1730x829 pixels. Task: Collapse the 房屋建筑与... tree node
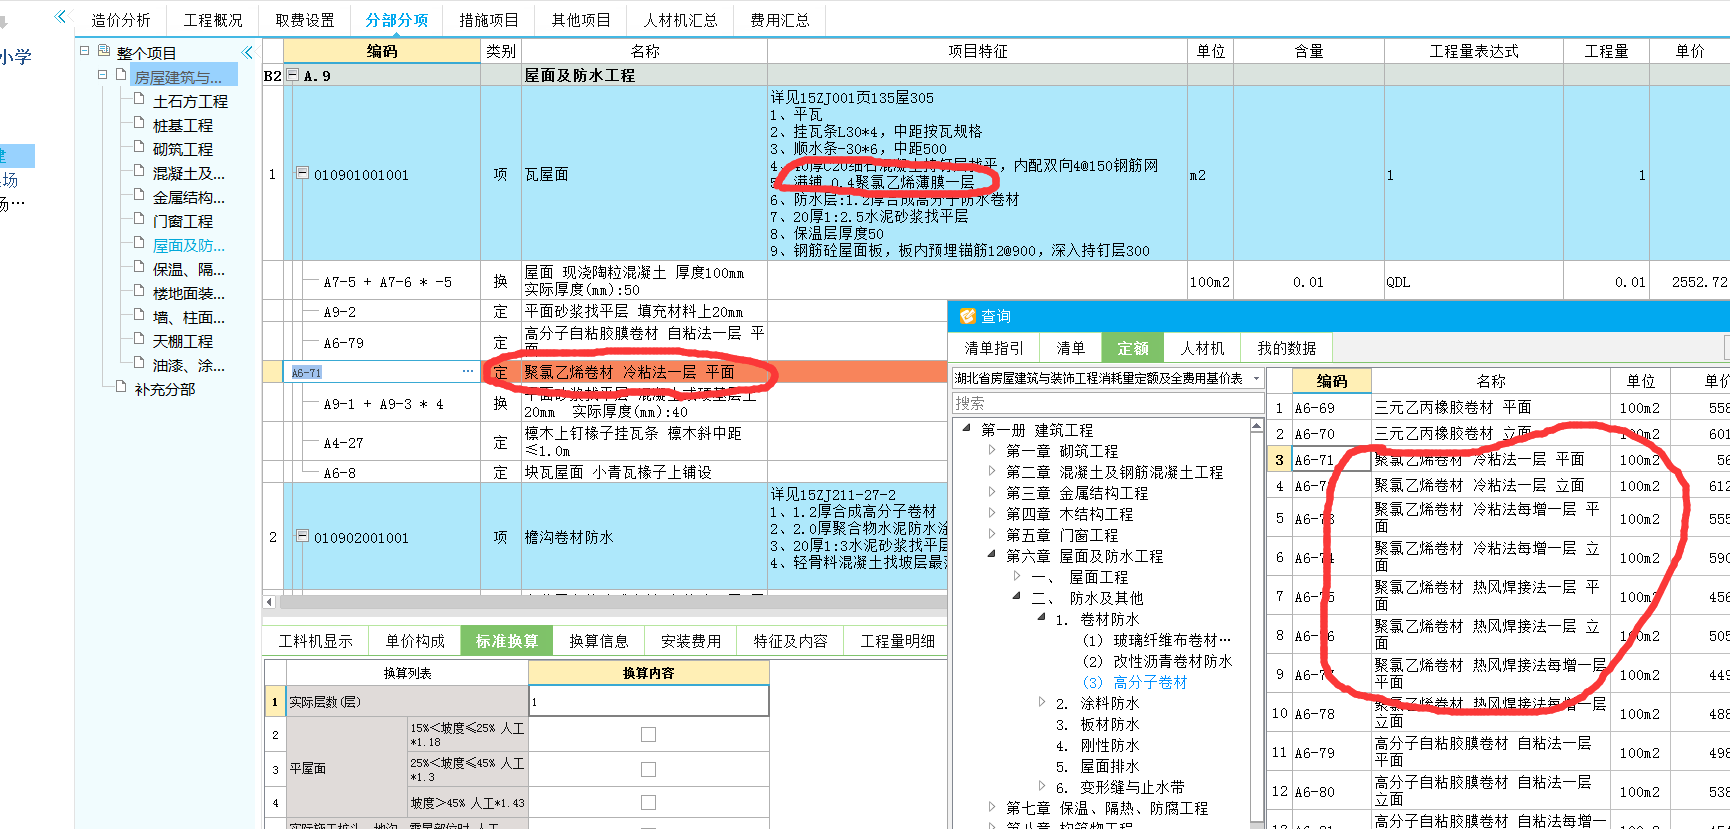(x=103, y=75)
